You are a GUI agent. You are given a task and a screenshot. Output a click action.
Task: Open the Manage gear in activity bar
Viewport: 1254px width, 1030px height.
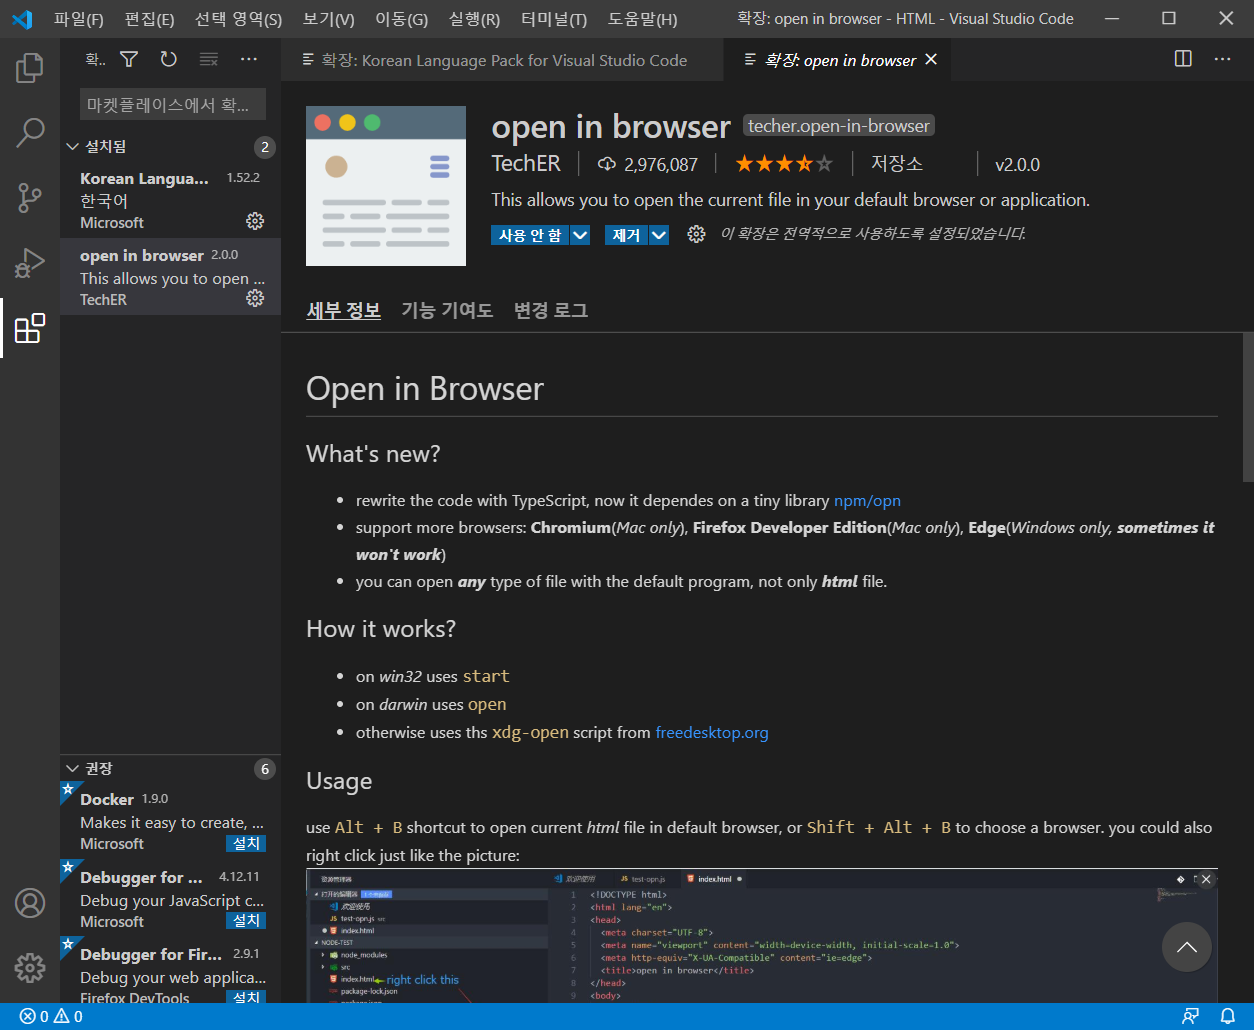pos(30,968)
